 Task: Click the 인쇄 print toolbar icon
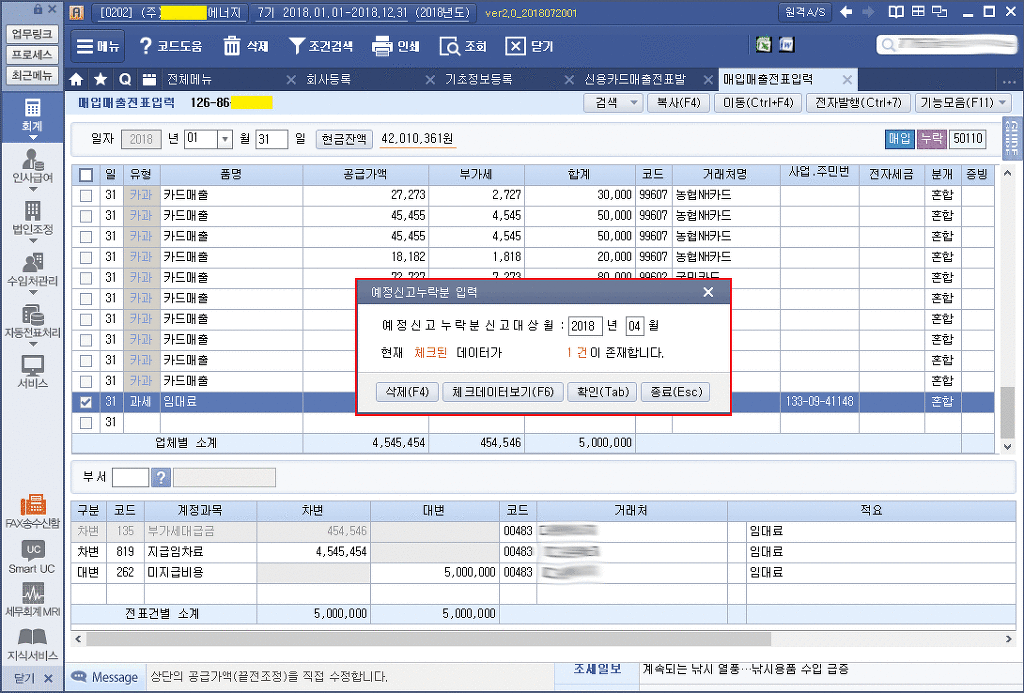[x=395, y=46]
